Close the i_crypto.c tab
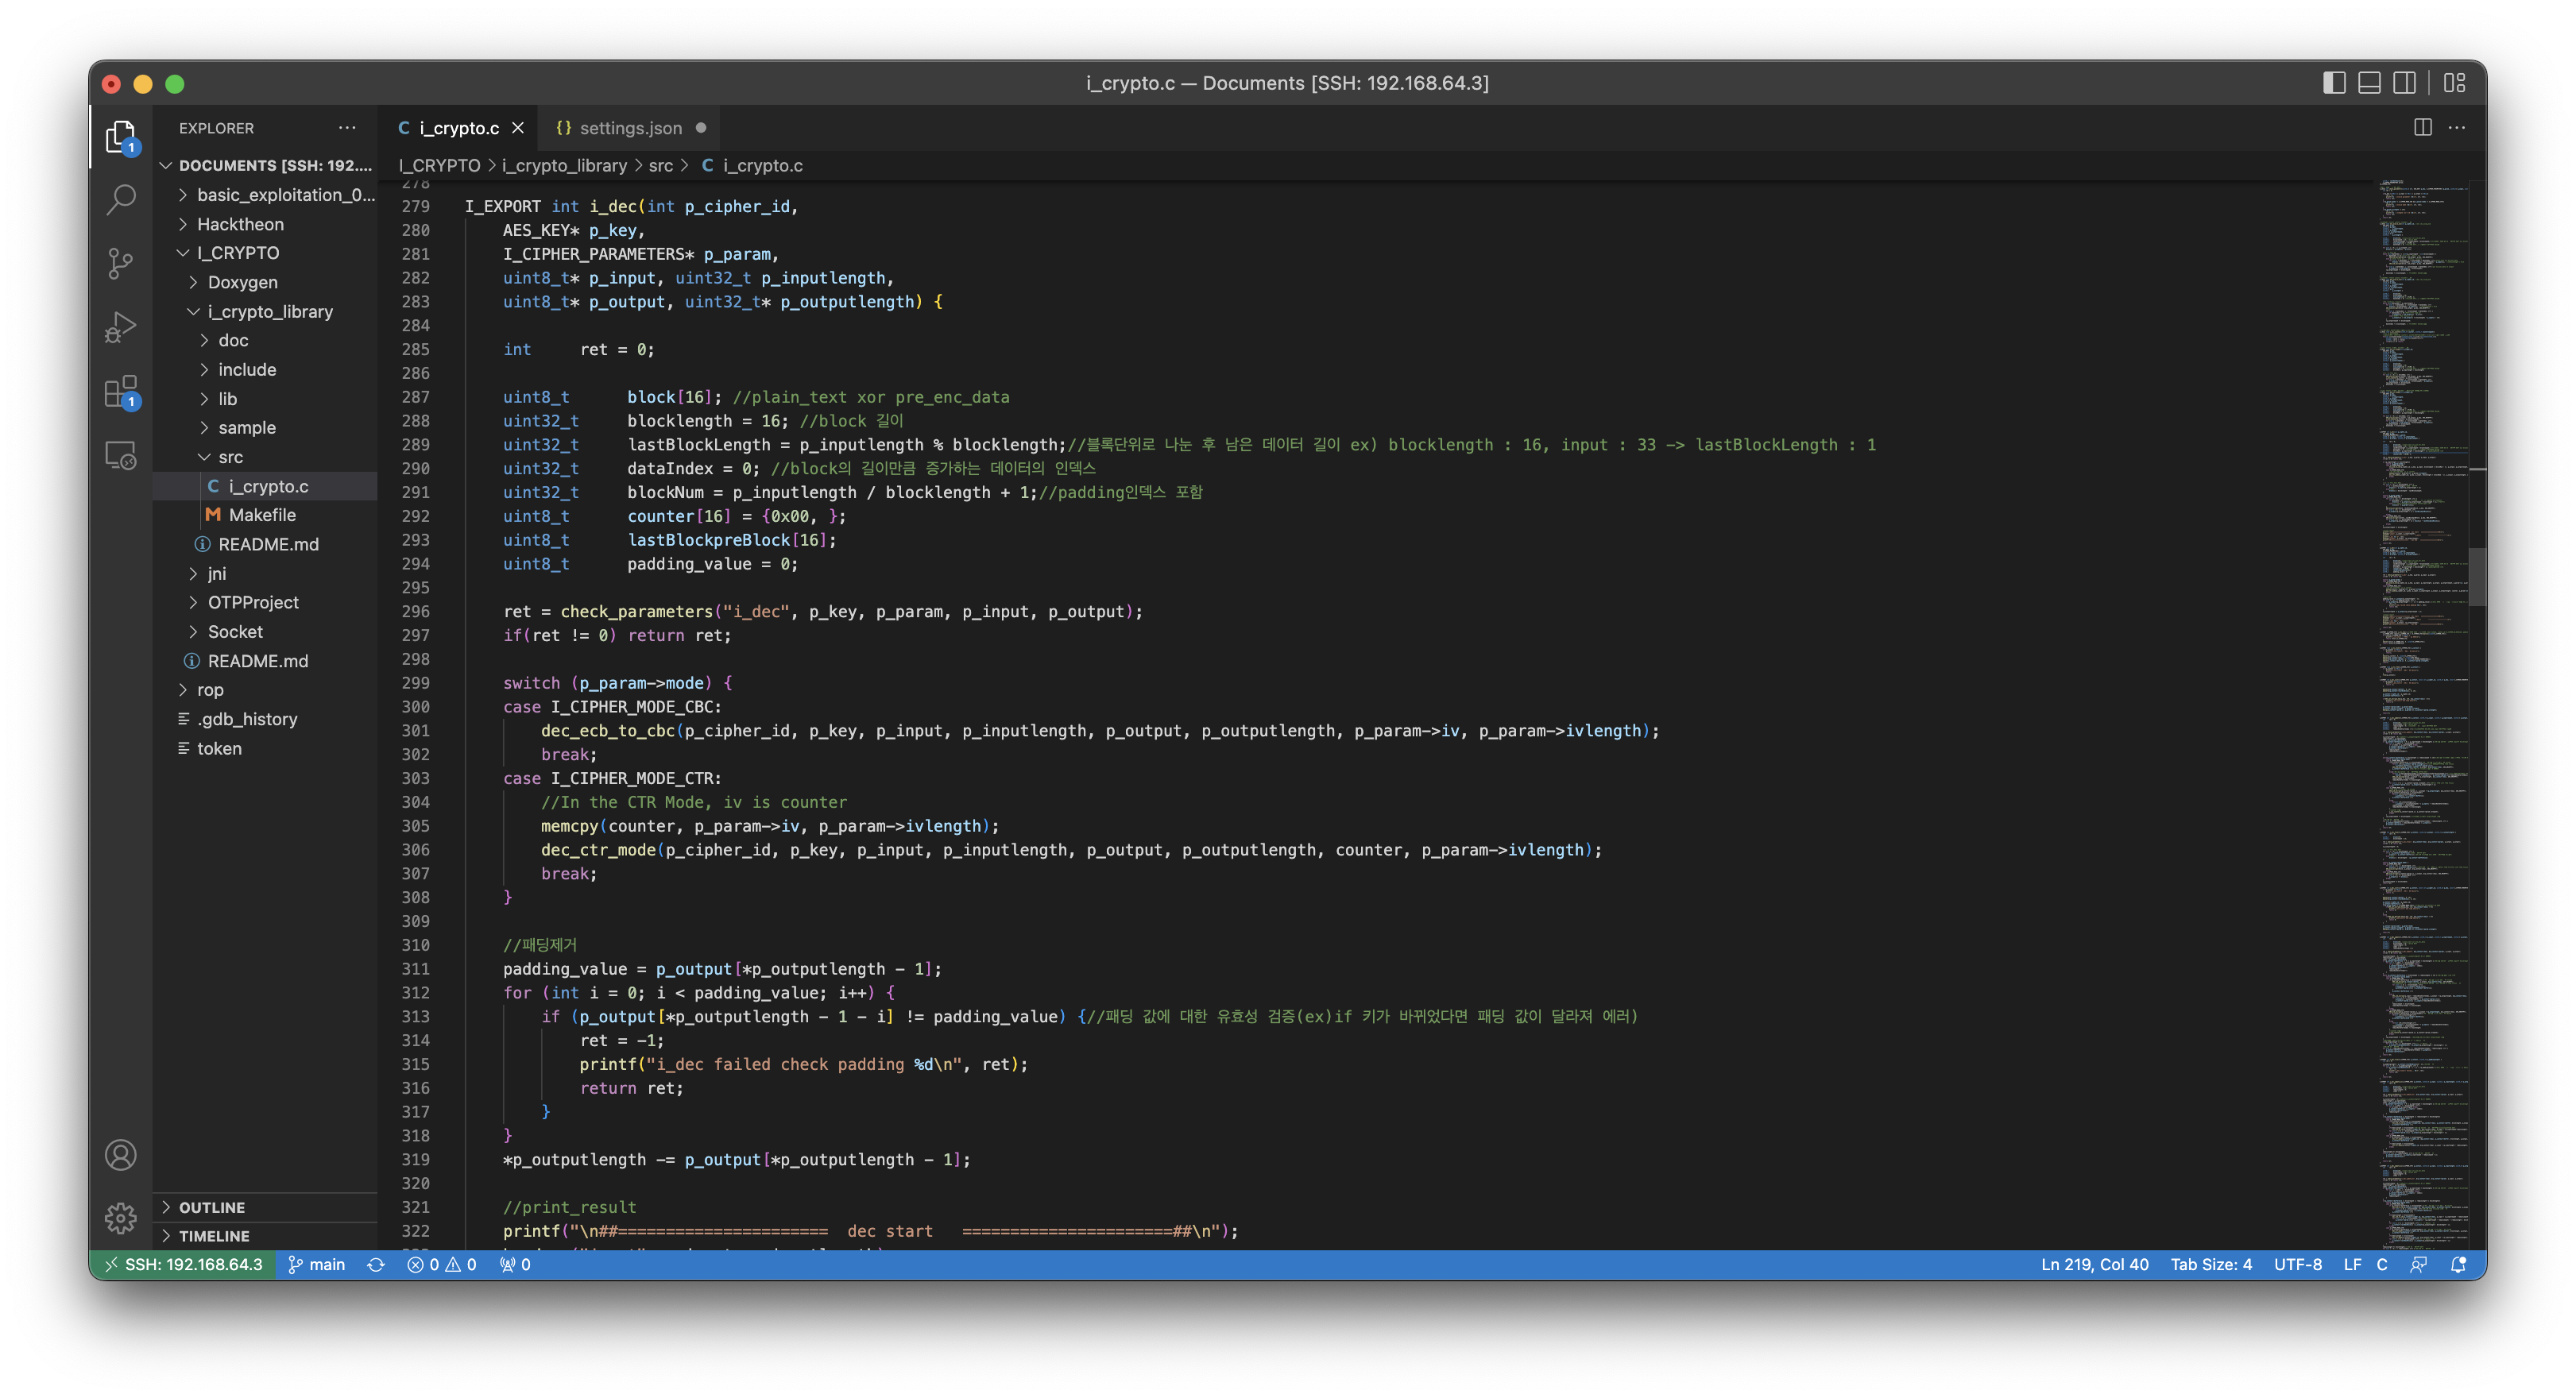Screen dimensions: 2576x1398 (518, 128)
